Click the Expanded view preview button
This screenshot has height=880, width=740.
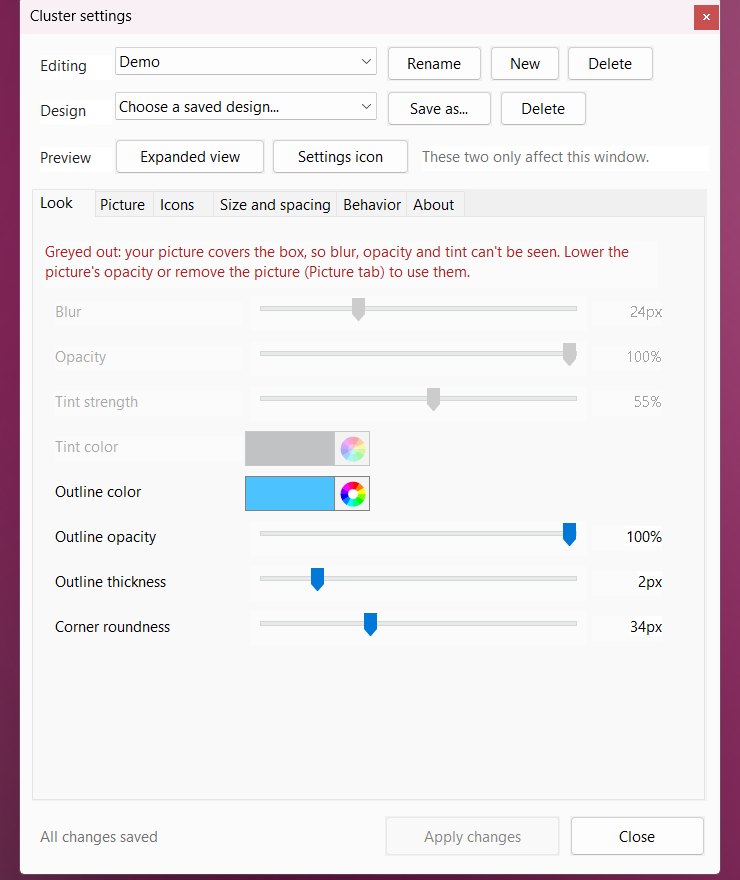[x=190, y=157]
